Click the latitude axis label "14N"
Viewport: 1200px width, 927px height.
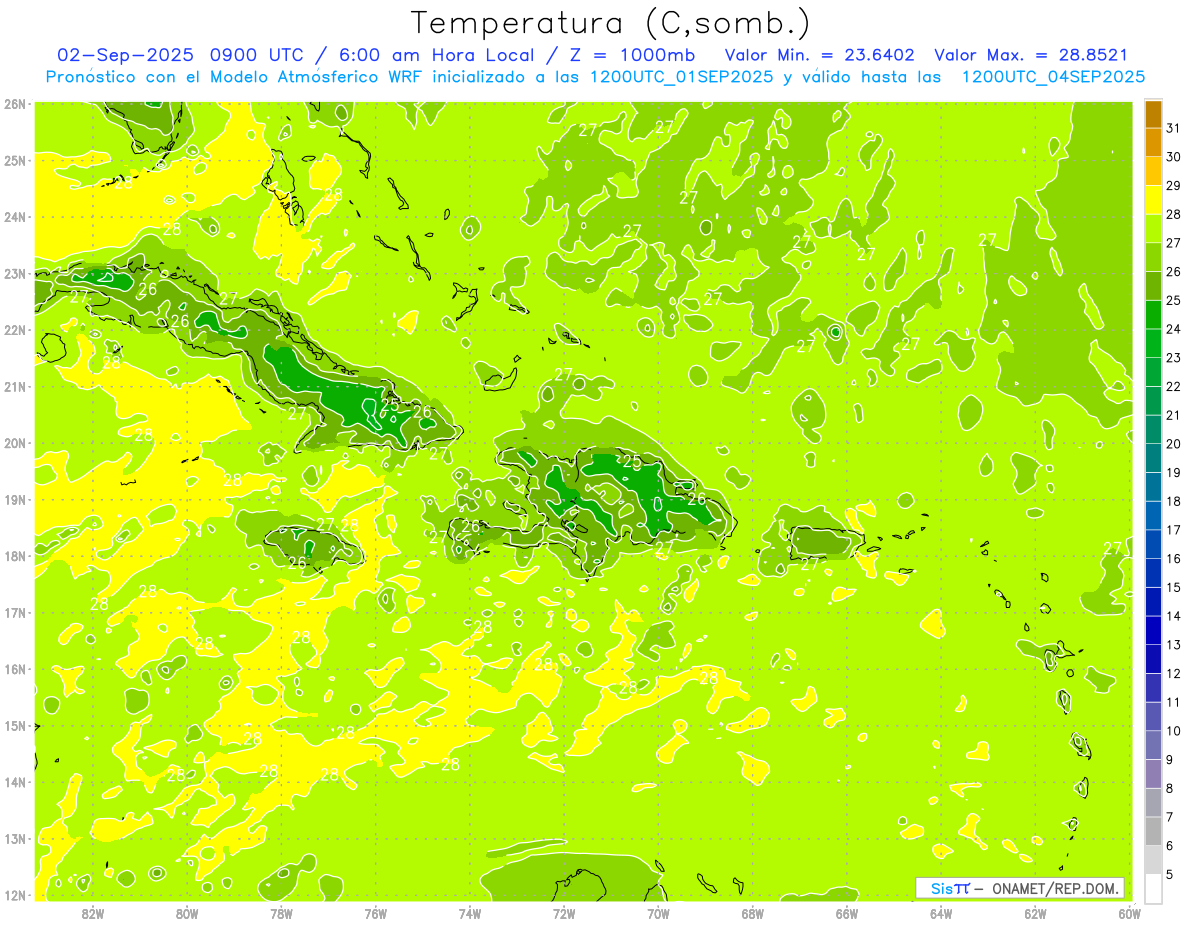(15, 782)
